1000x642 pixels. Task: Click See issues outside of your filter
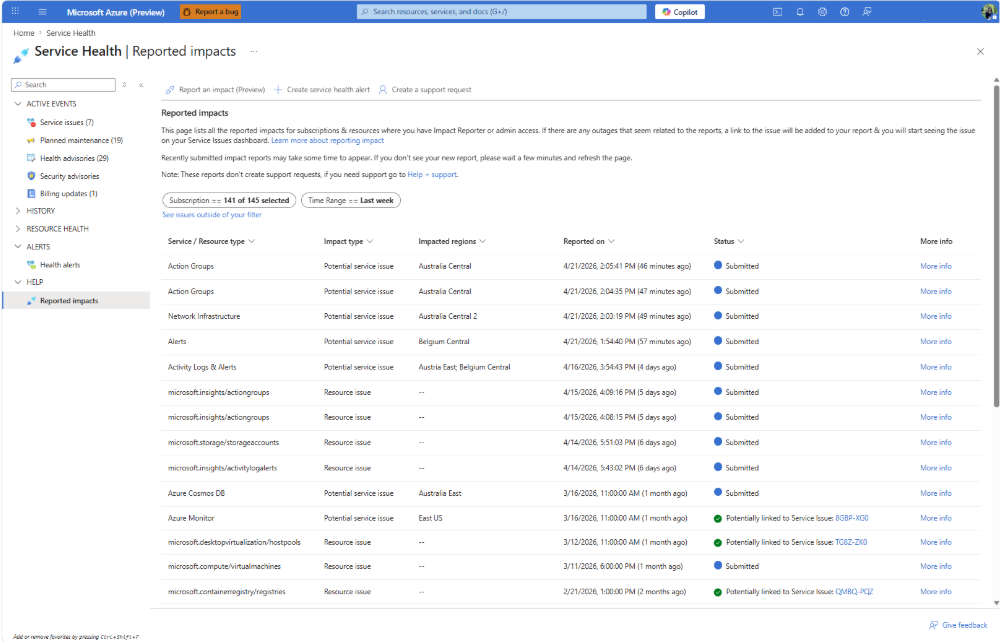coord(212,215)
